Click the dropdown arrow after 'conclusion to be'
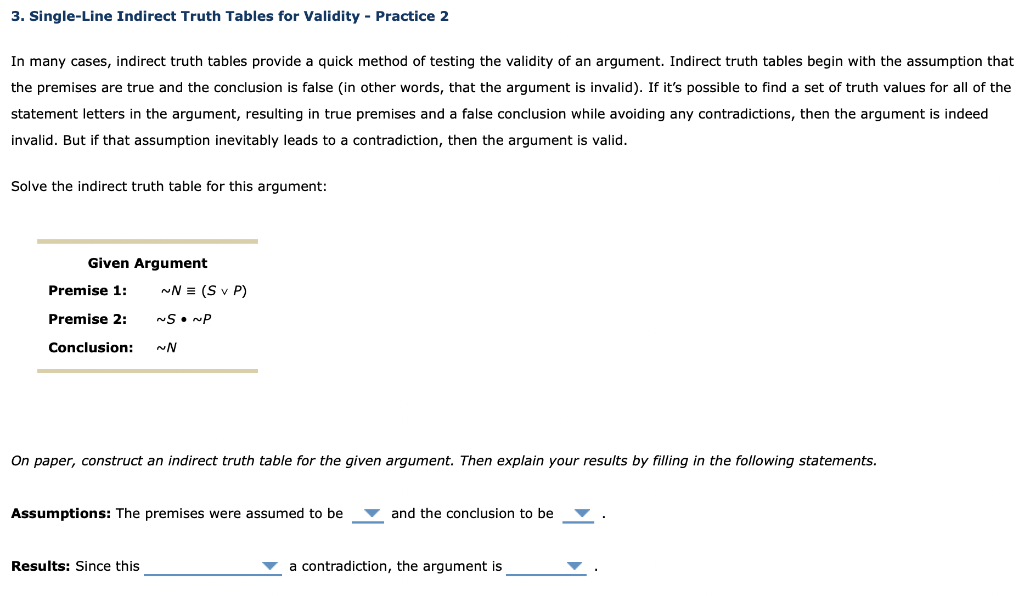This screenshot has height=596, width=1024. tap(578, 514)
